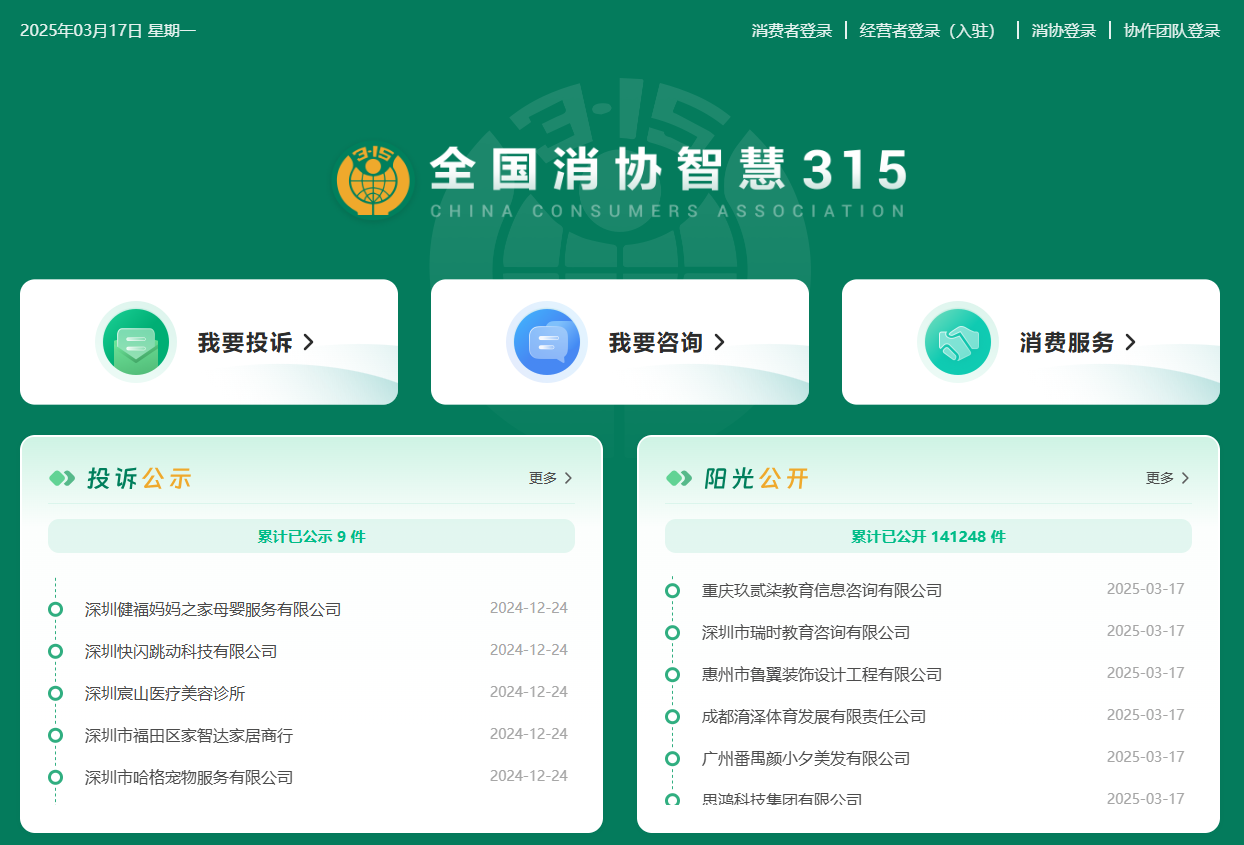Open the 我要咨询 chevron arrow
Viewport: 1244px width, 845px height.
pyautogui.click(x=719, y=343)
